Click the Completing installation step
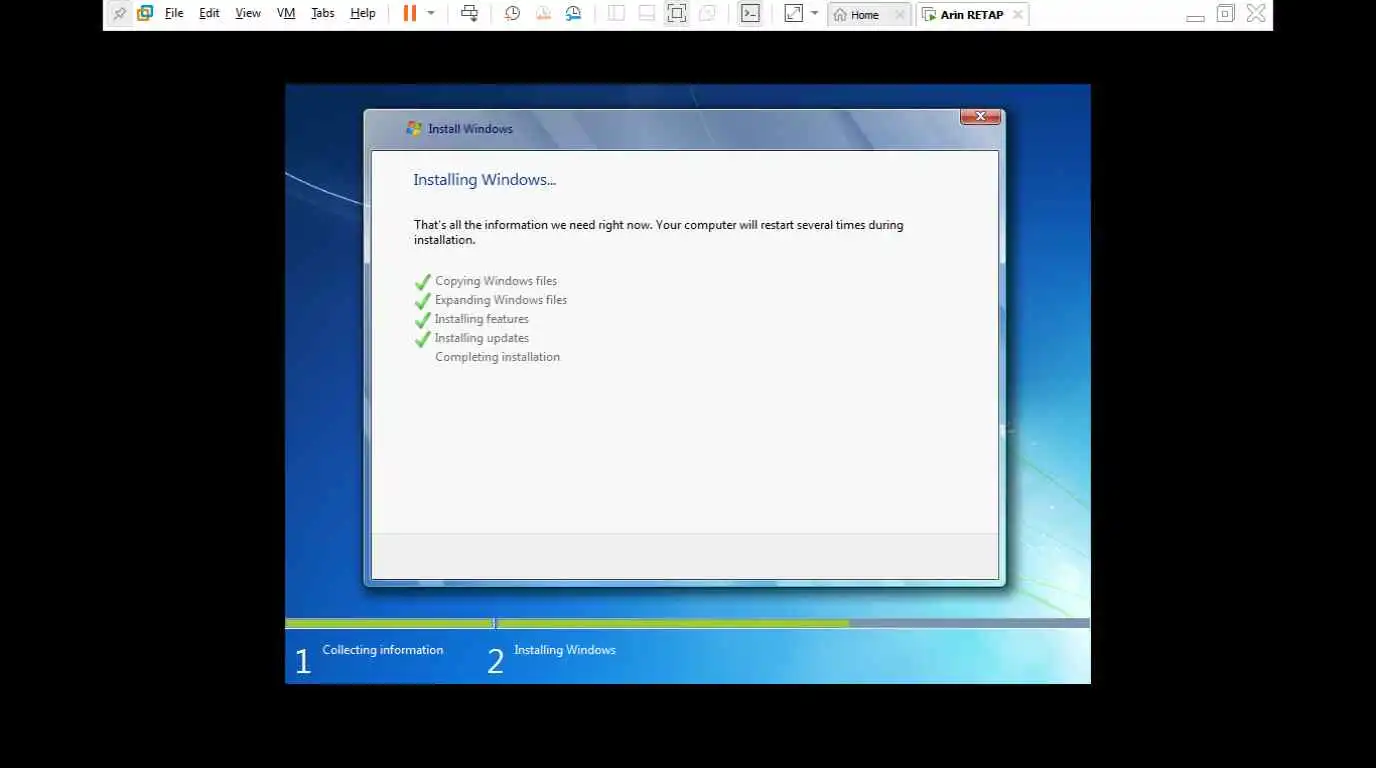 coord(498,357)
